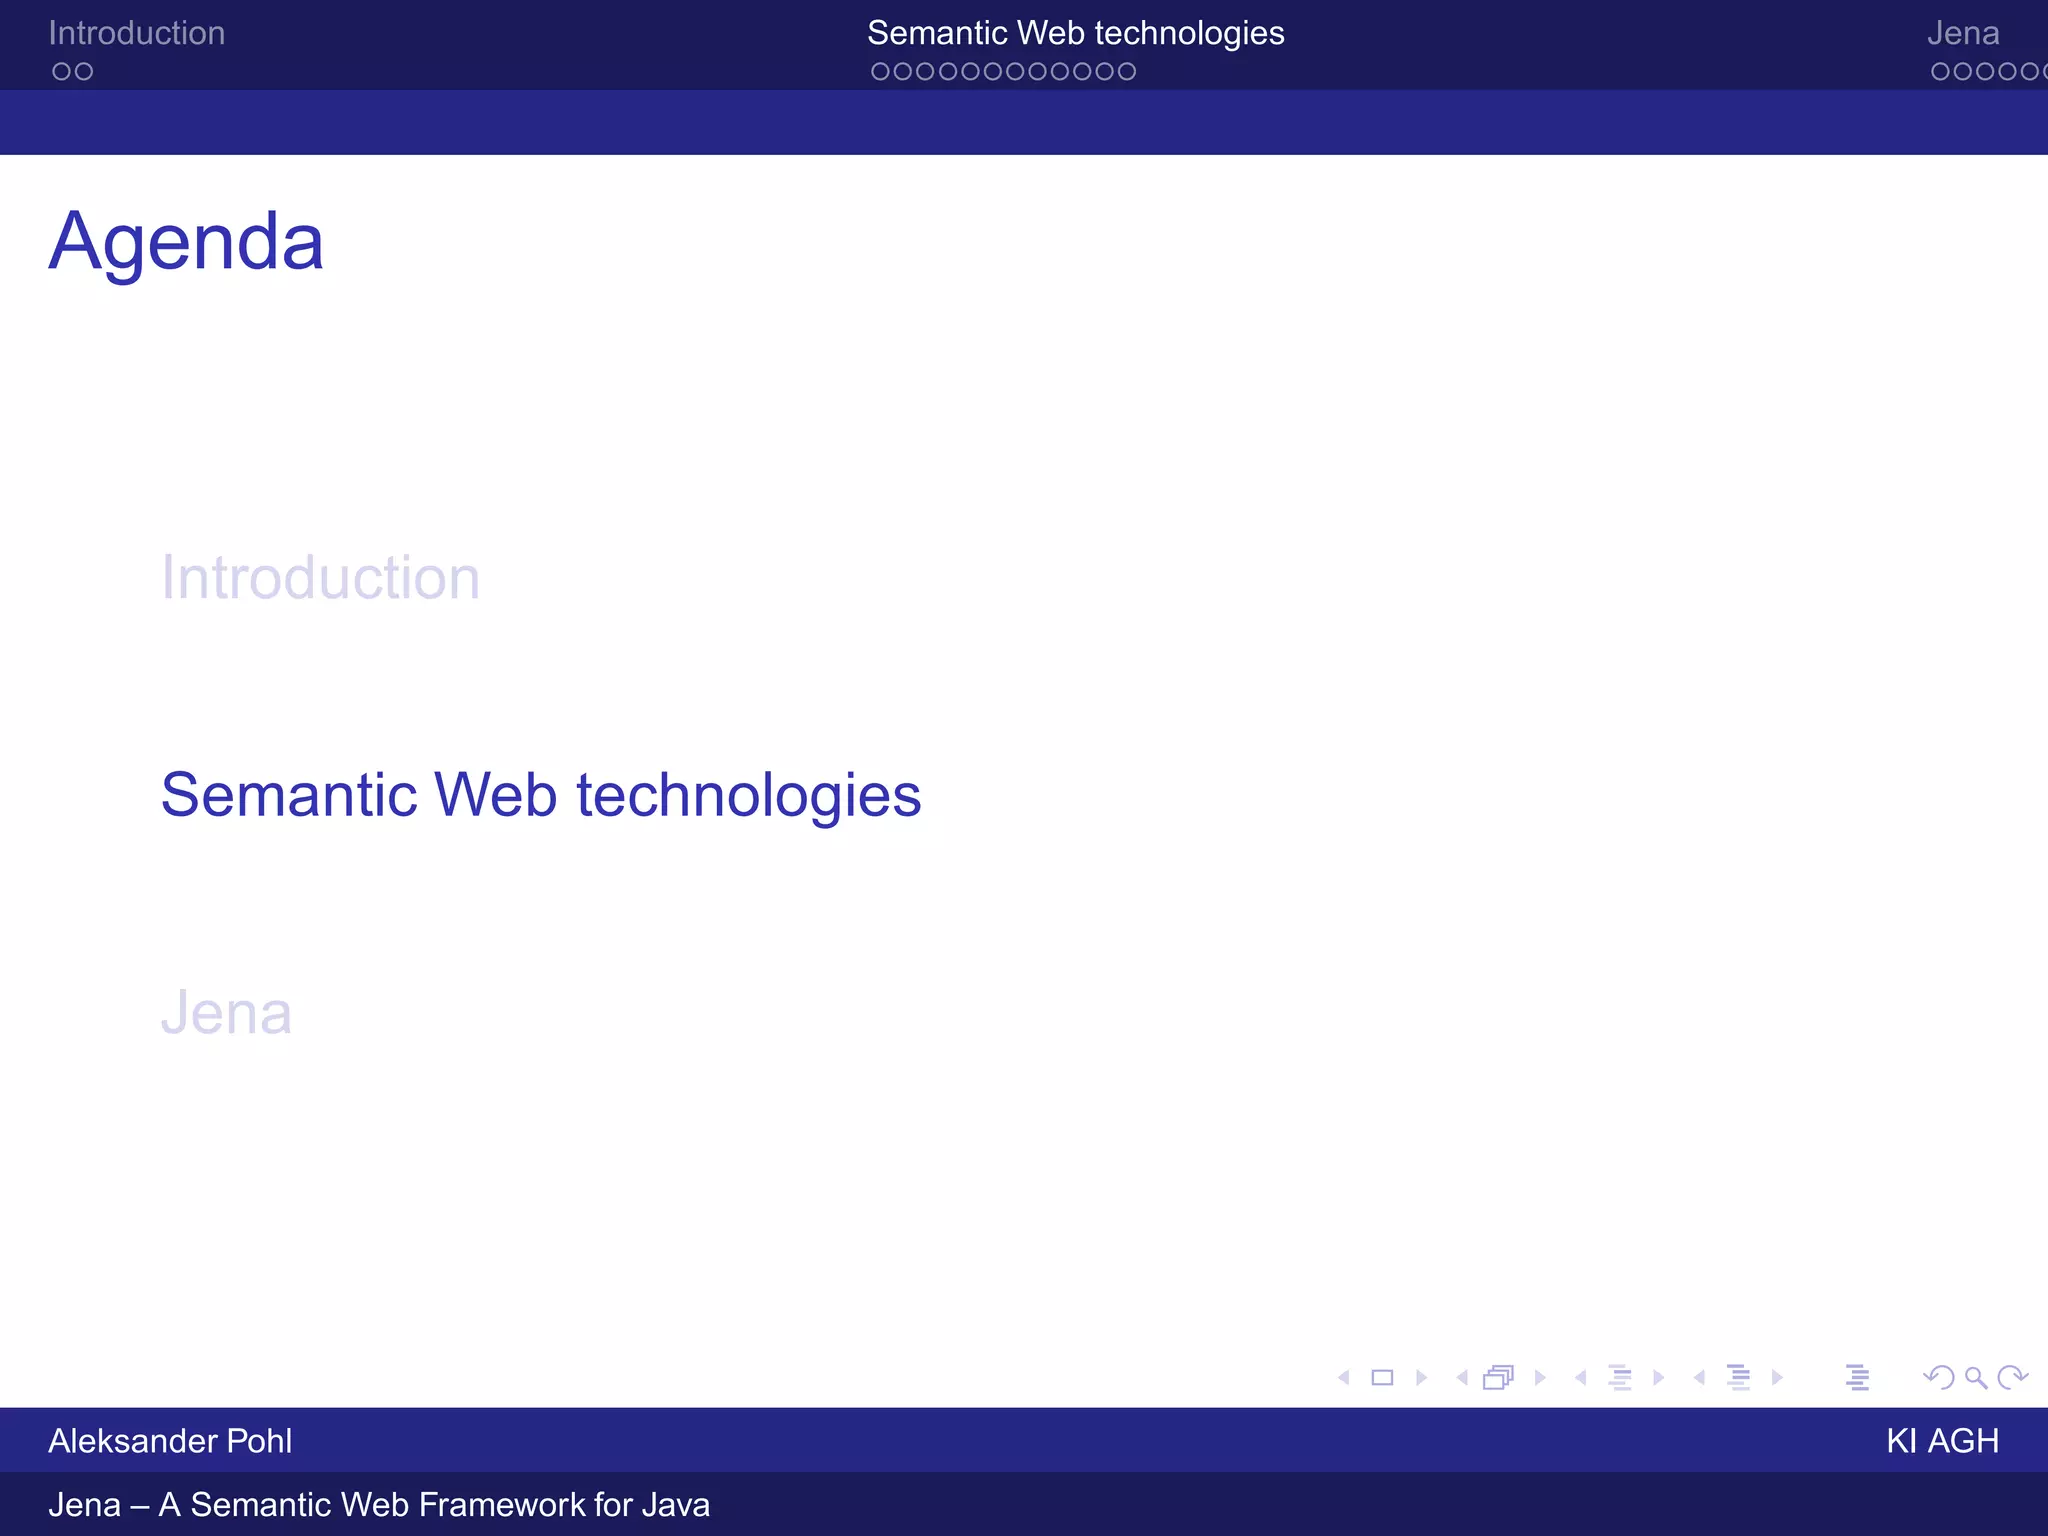Open Semantic Web technologies header section
This screenshot has width=2048, height=1536.
coord(1076,33)
